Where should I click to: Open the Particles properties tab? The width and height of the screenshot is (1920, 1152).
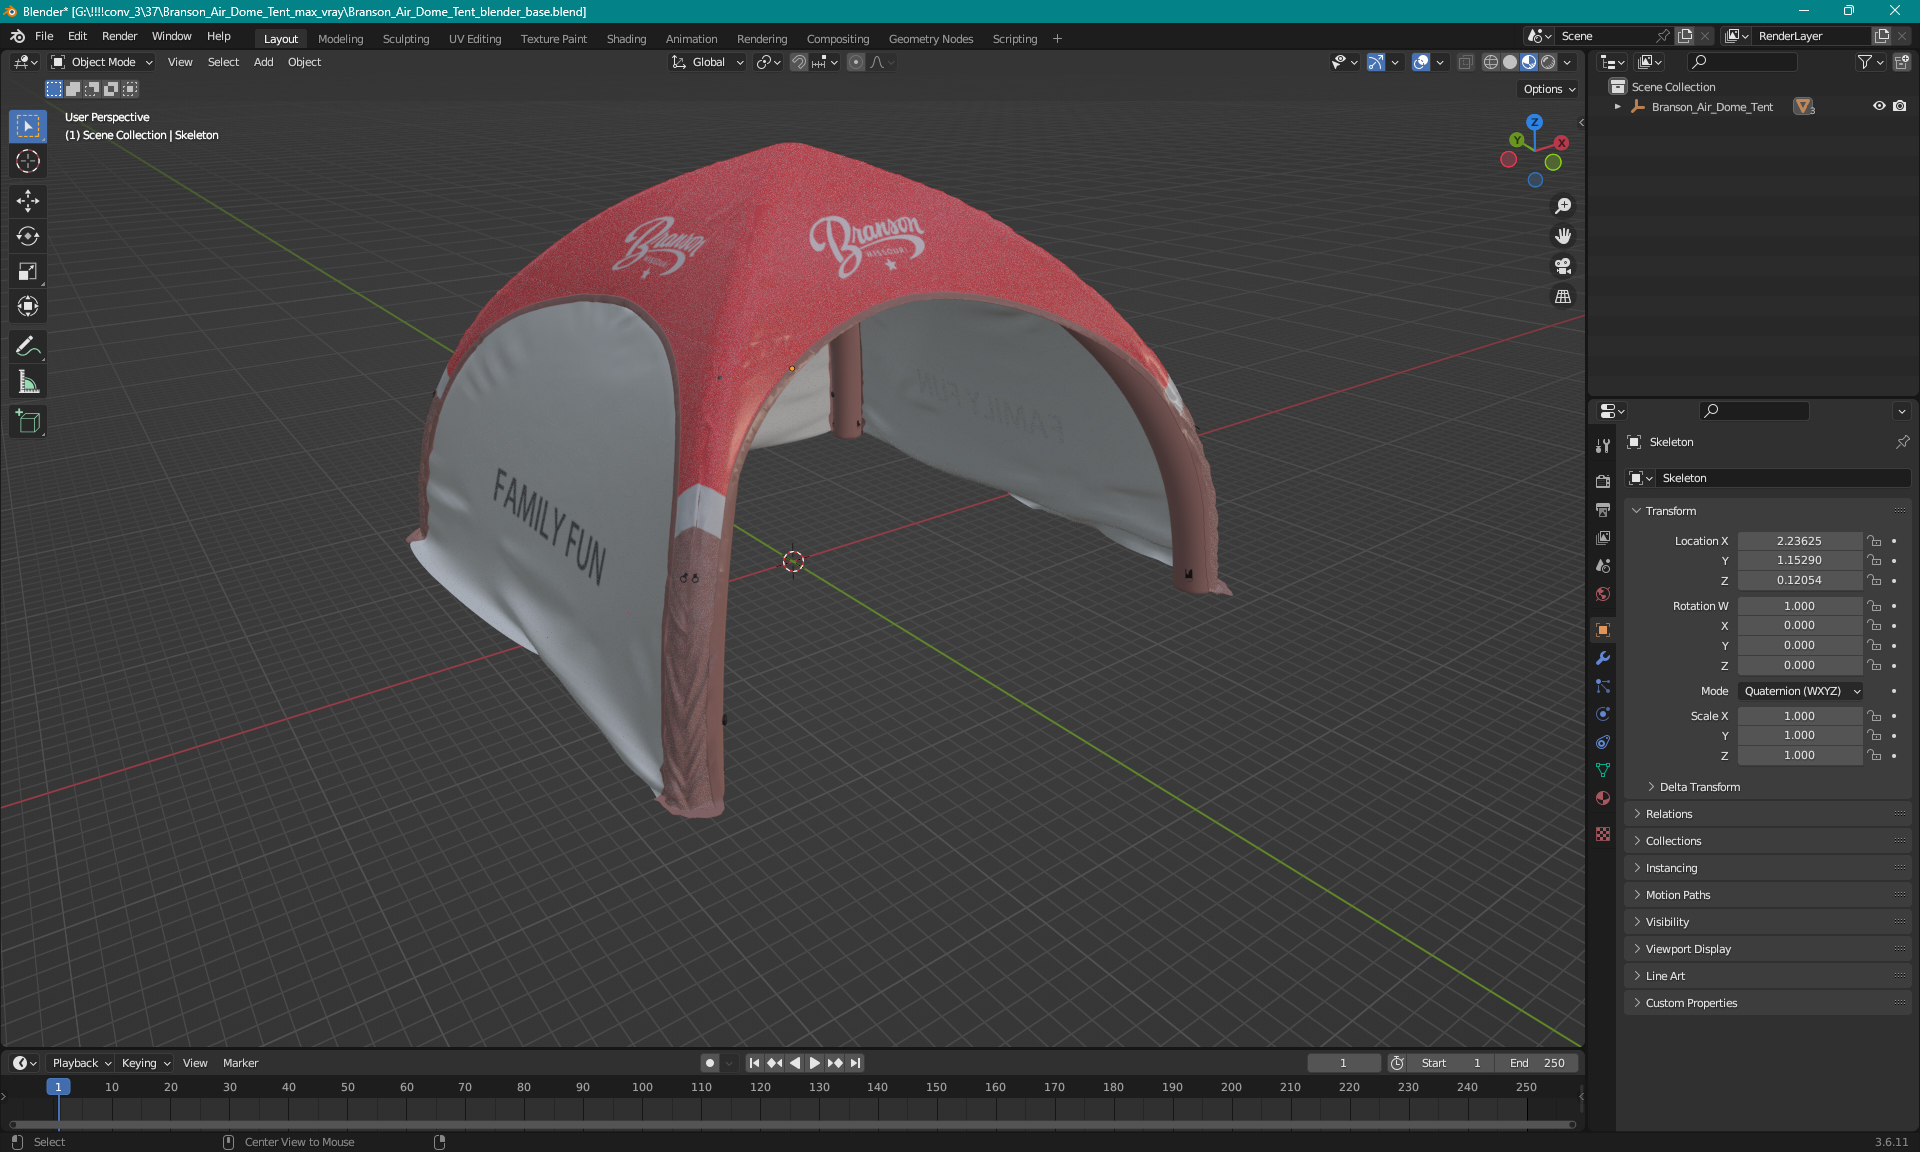click(1603, 686)
